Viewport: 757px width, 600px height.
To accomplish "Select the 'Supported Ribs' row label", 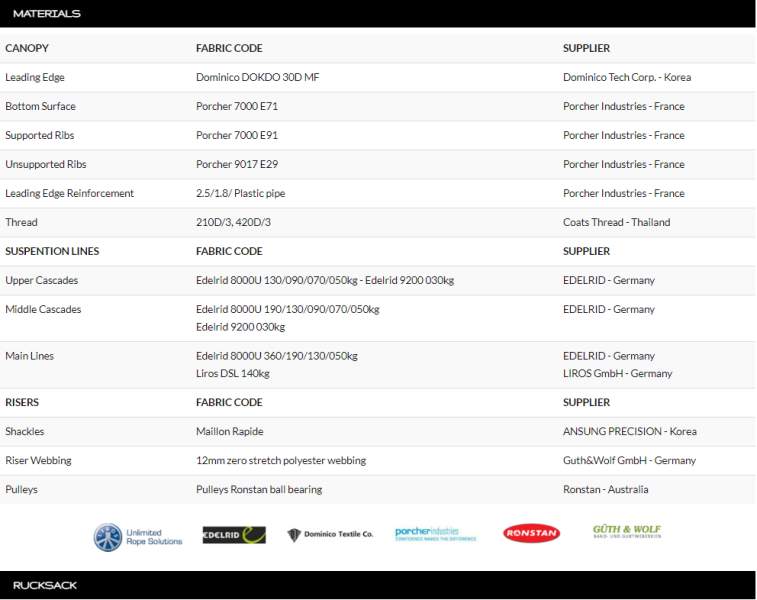I will point(40,135).
